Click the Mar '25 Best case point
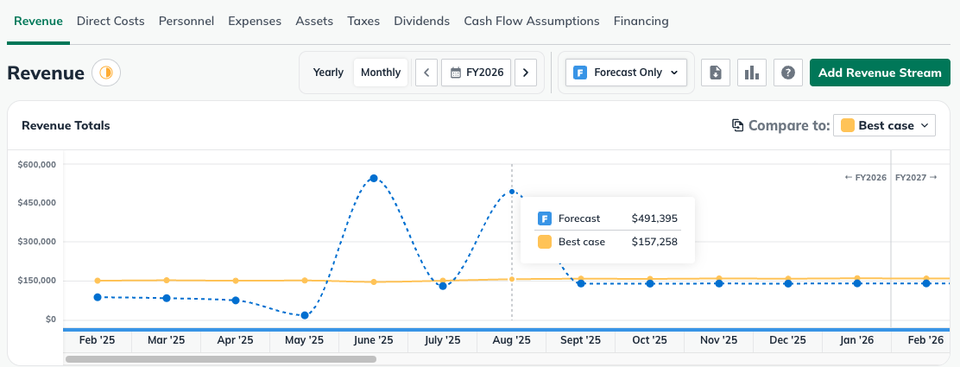This screenshot has height=367, width=960. click(167, 280)
